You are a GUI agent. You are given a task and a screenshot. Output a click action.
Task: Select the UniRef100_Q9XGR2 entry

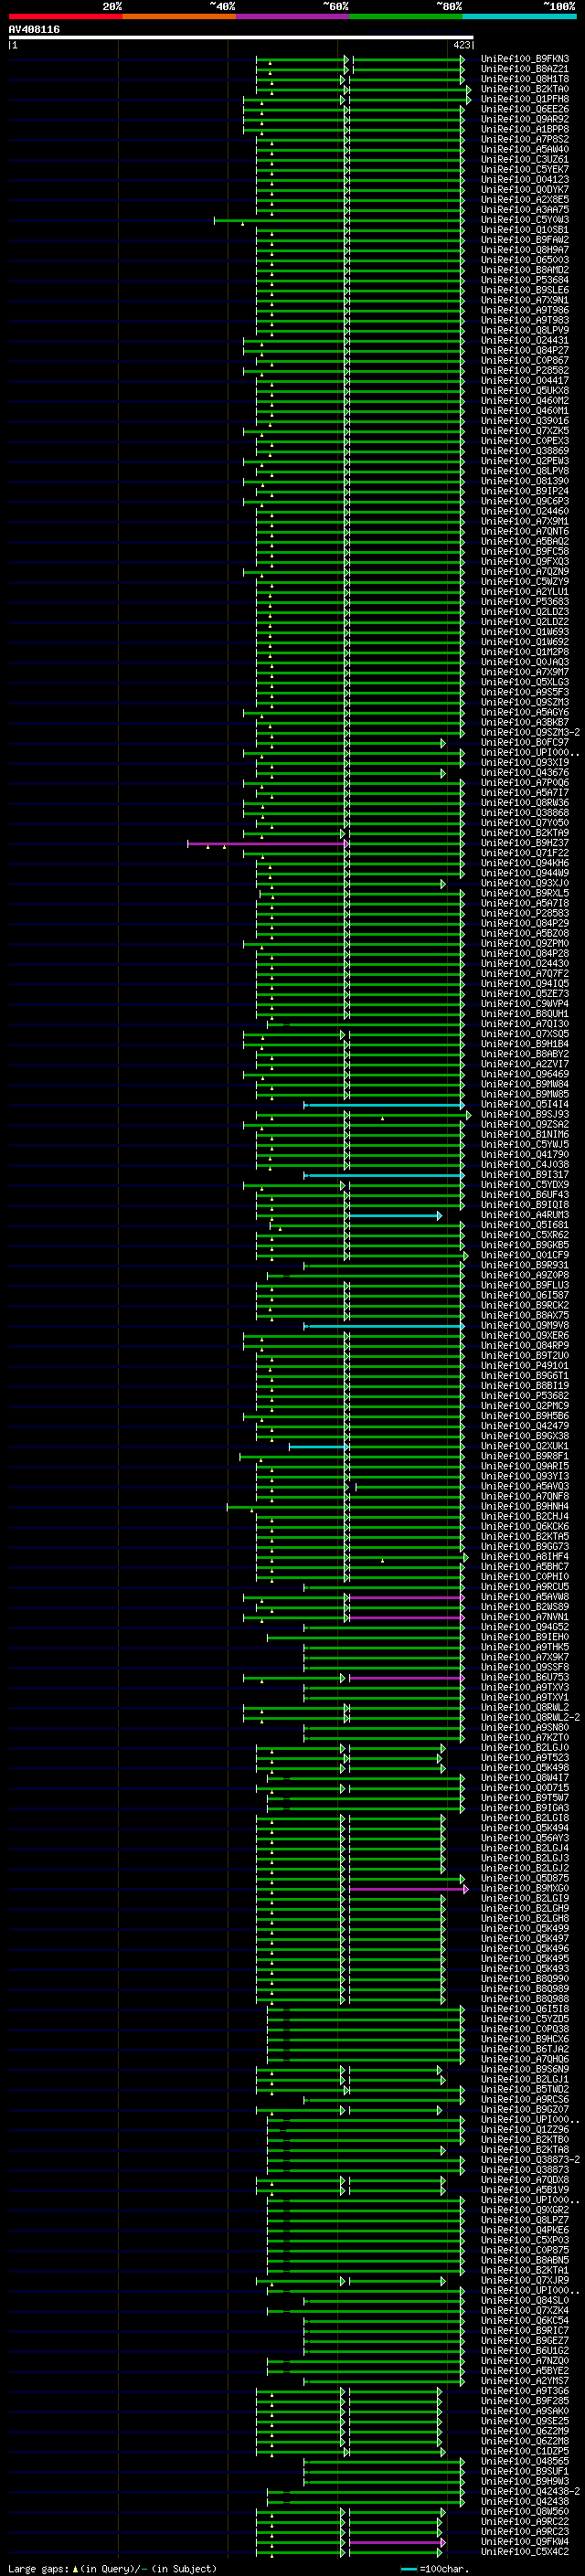tap(525, 2209)
